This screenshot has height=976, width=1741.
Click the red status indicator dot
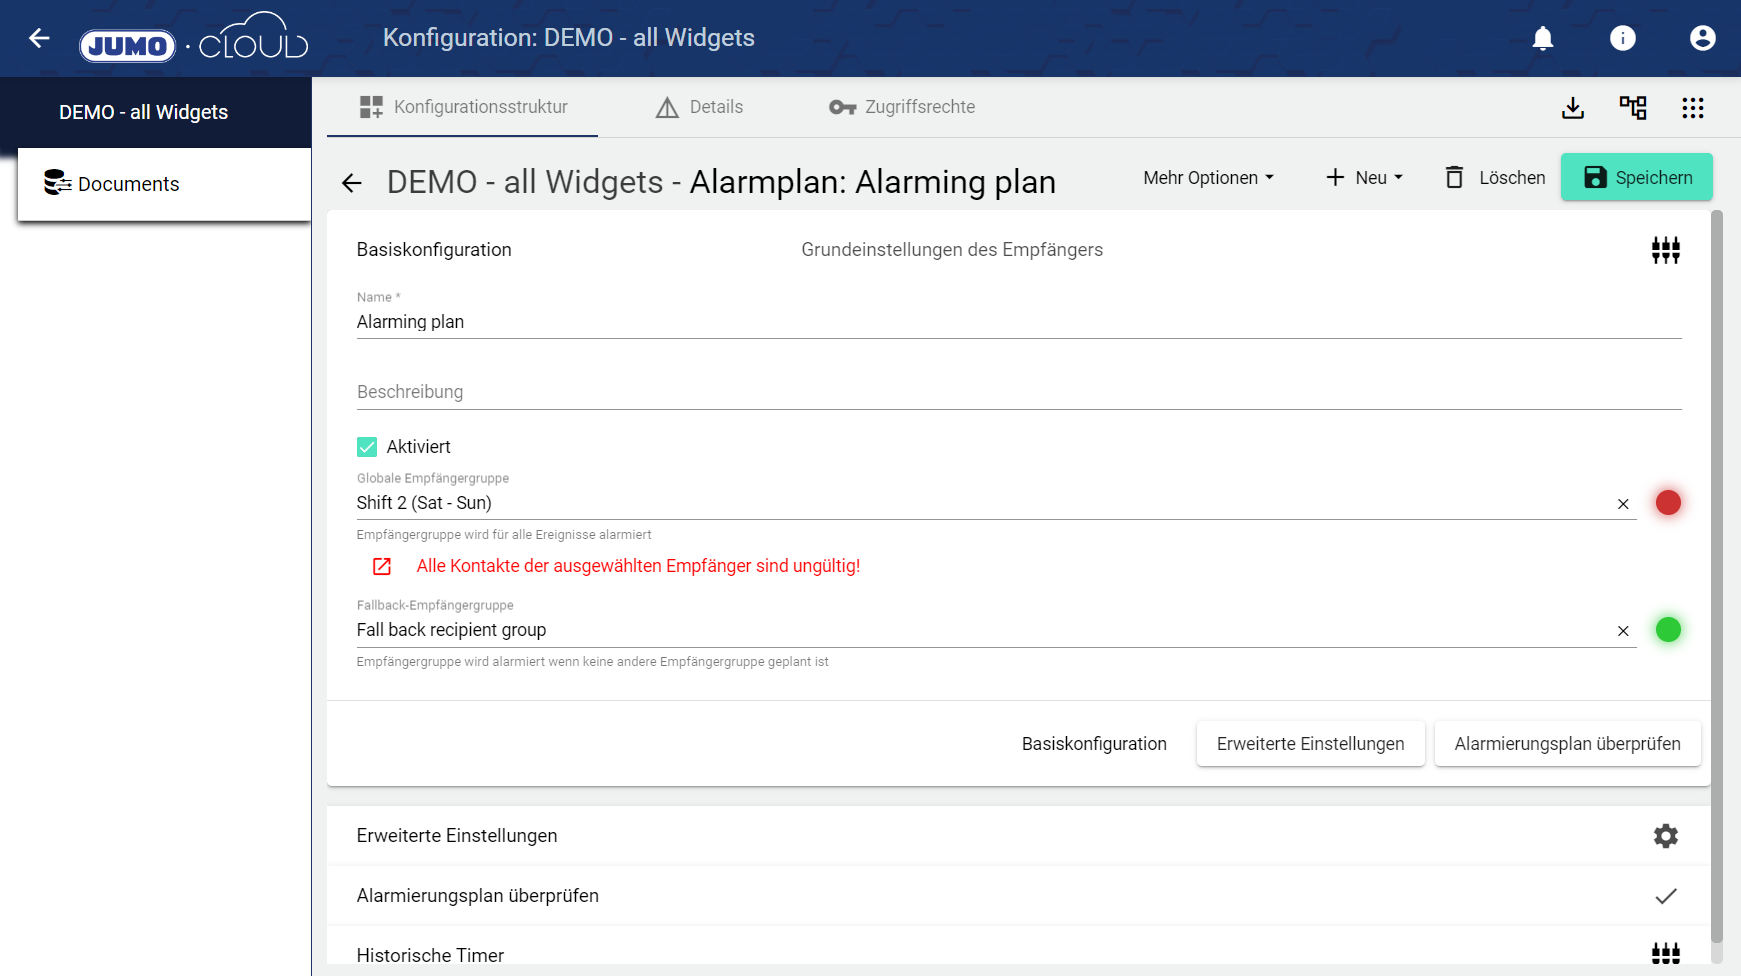point(1668,503)
